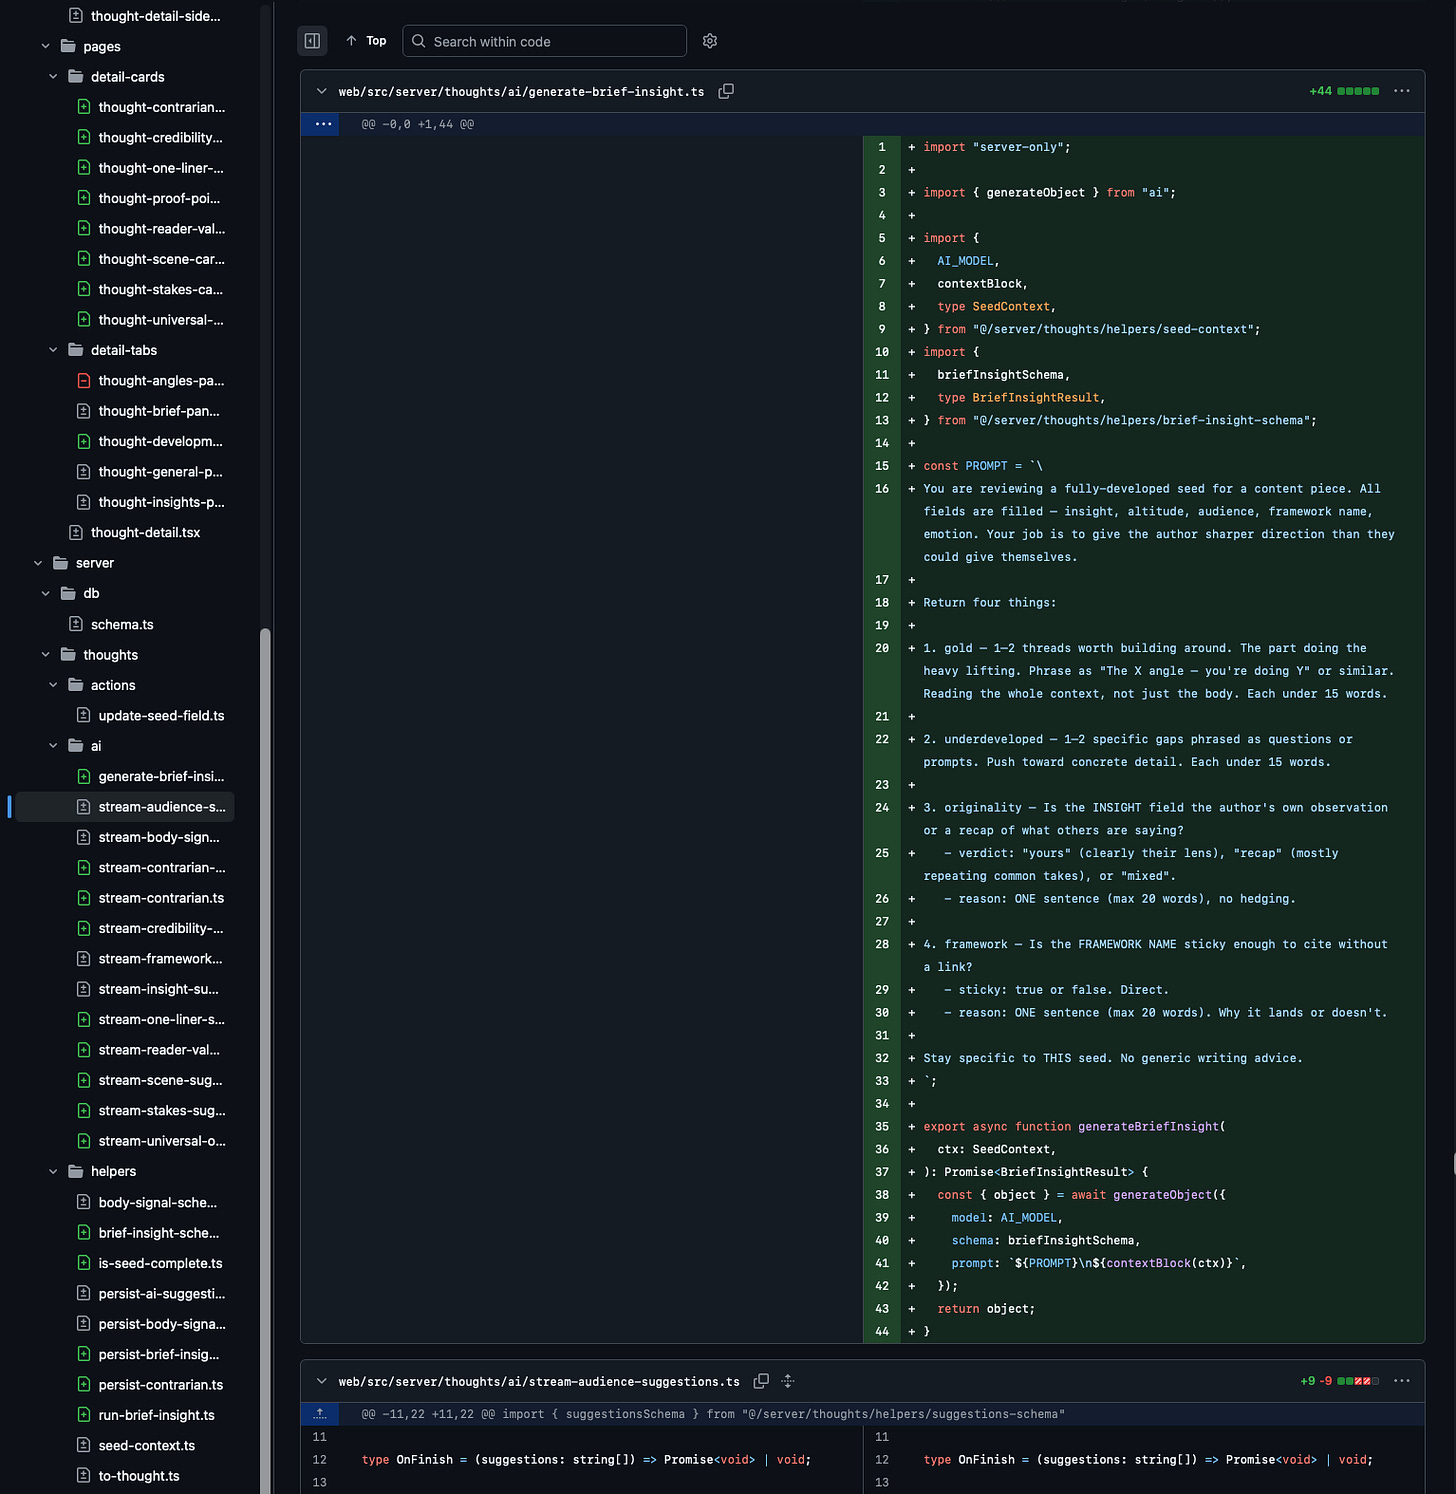
Task: Collapse the helpers folder
Action: [53, 1171]
